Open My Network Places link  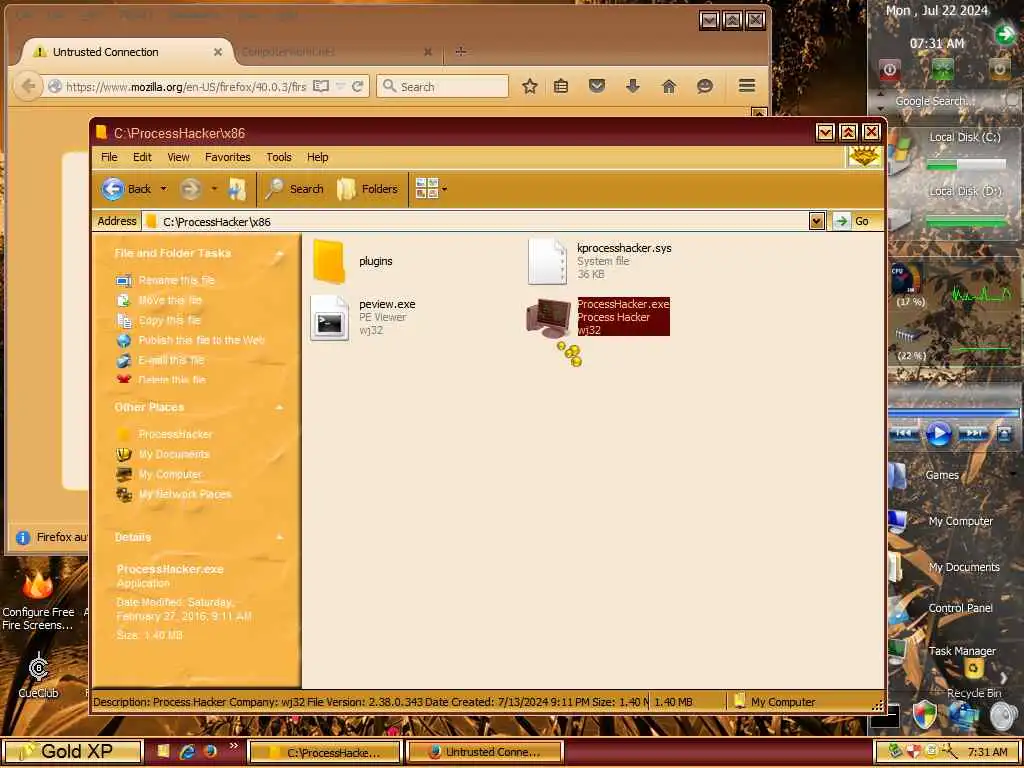[x=185, y=494]
